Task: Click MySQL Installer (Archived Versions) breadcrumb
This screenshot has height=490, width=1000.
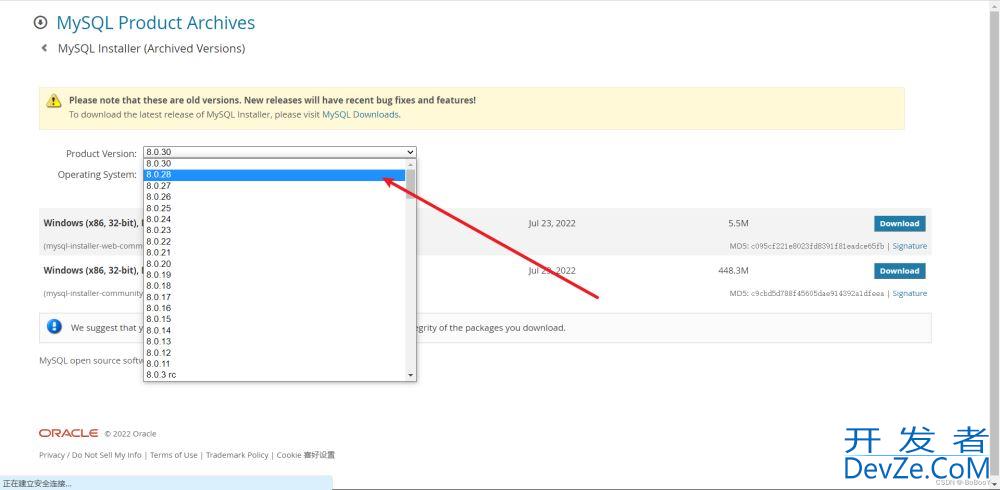Action: 151,48
